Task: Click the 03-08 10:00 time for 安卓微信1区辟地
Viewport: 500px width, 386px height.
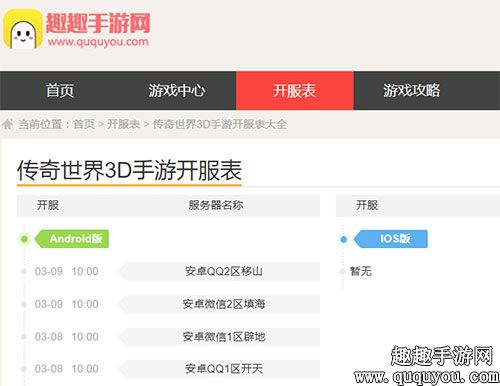Action: 67,337
